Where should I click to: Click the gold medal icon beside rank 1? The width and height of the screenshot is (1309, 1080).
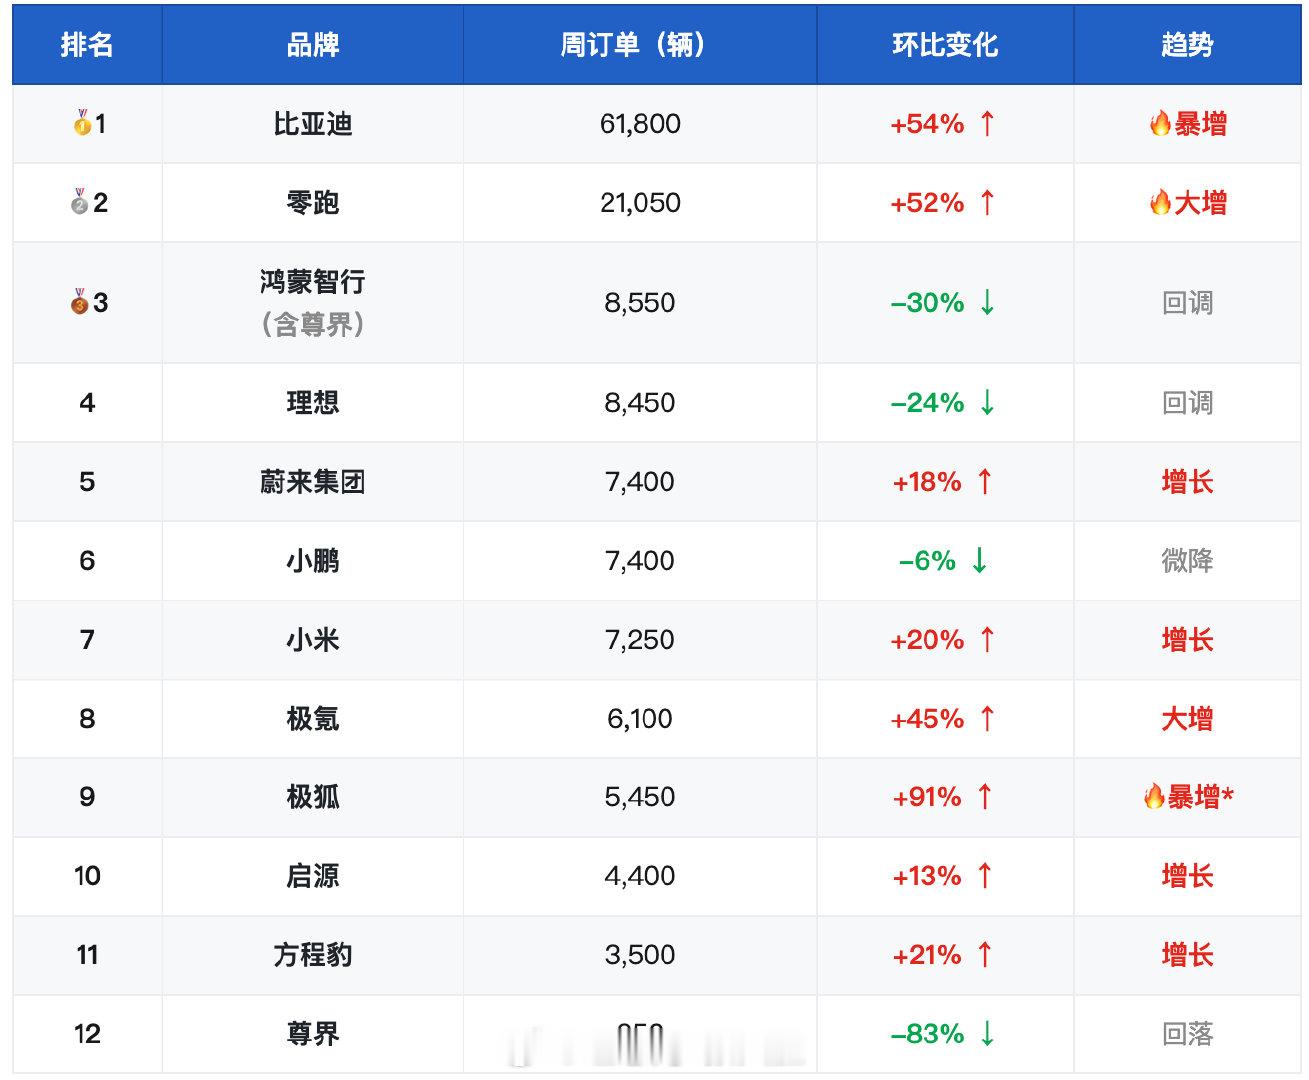(x=82, y=123)
